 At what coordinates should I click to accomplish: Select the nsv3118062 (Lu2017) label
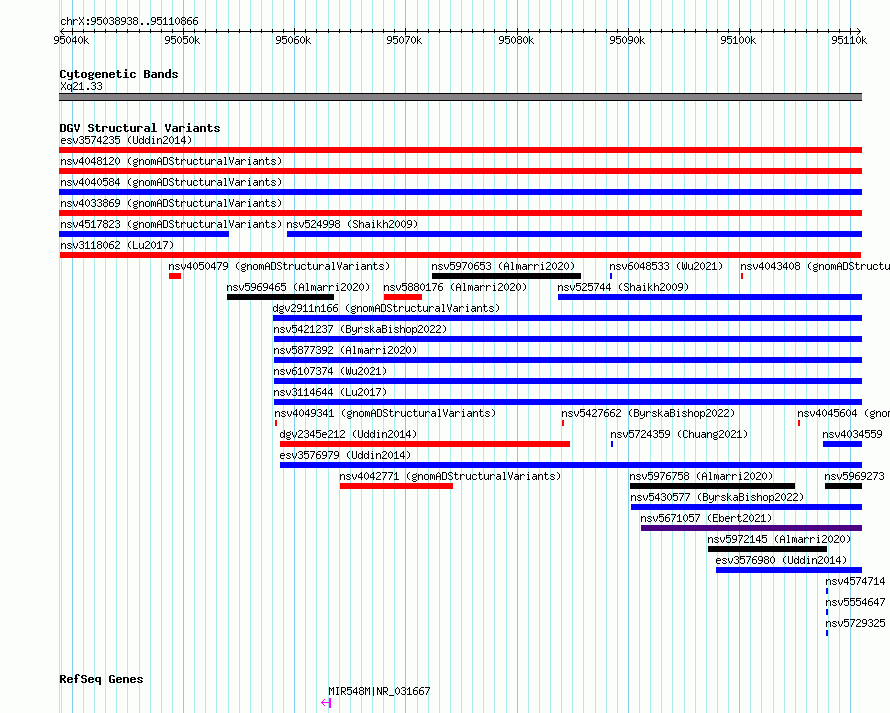[117, 245]
